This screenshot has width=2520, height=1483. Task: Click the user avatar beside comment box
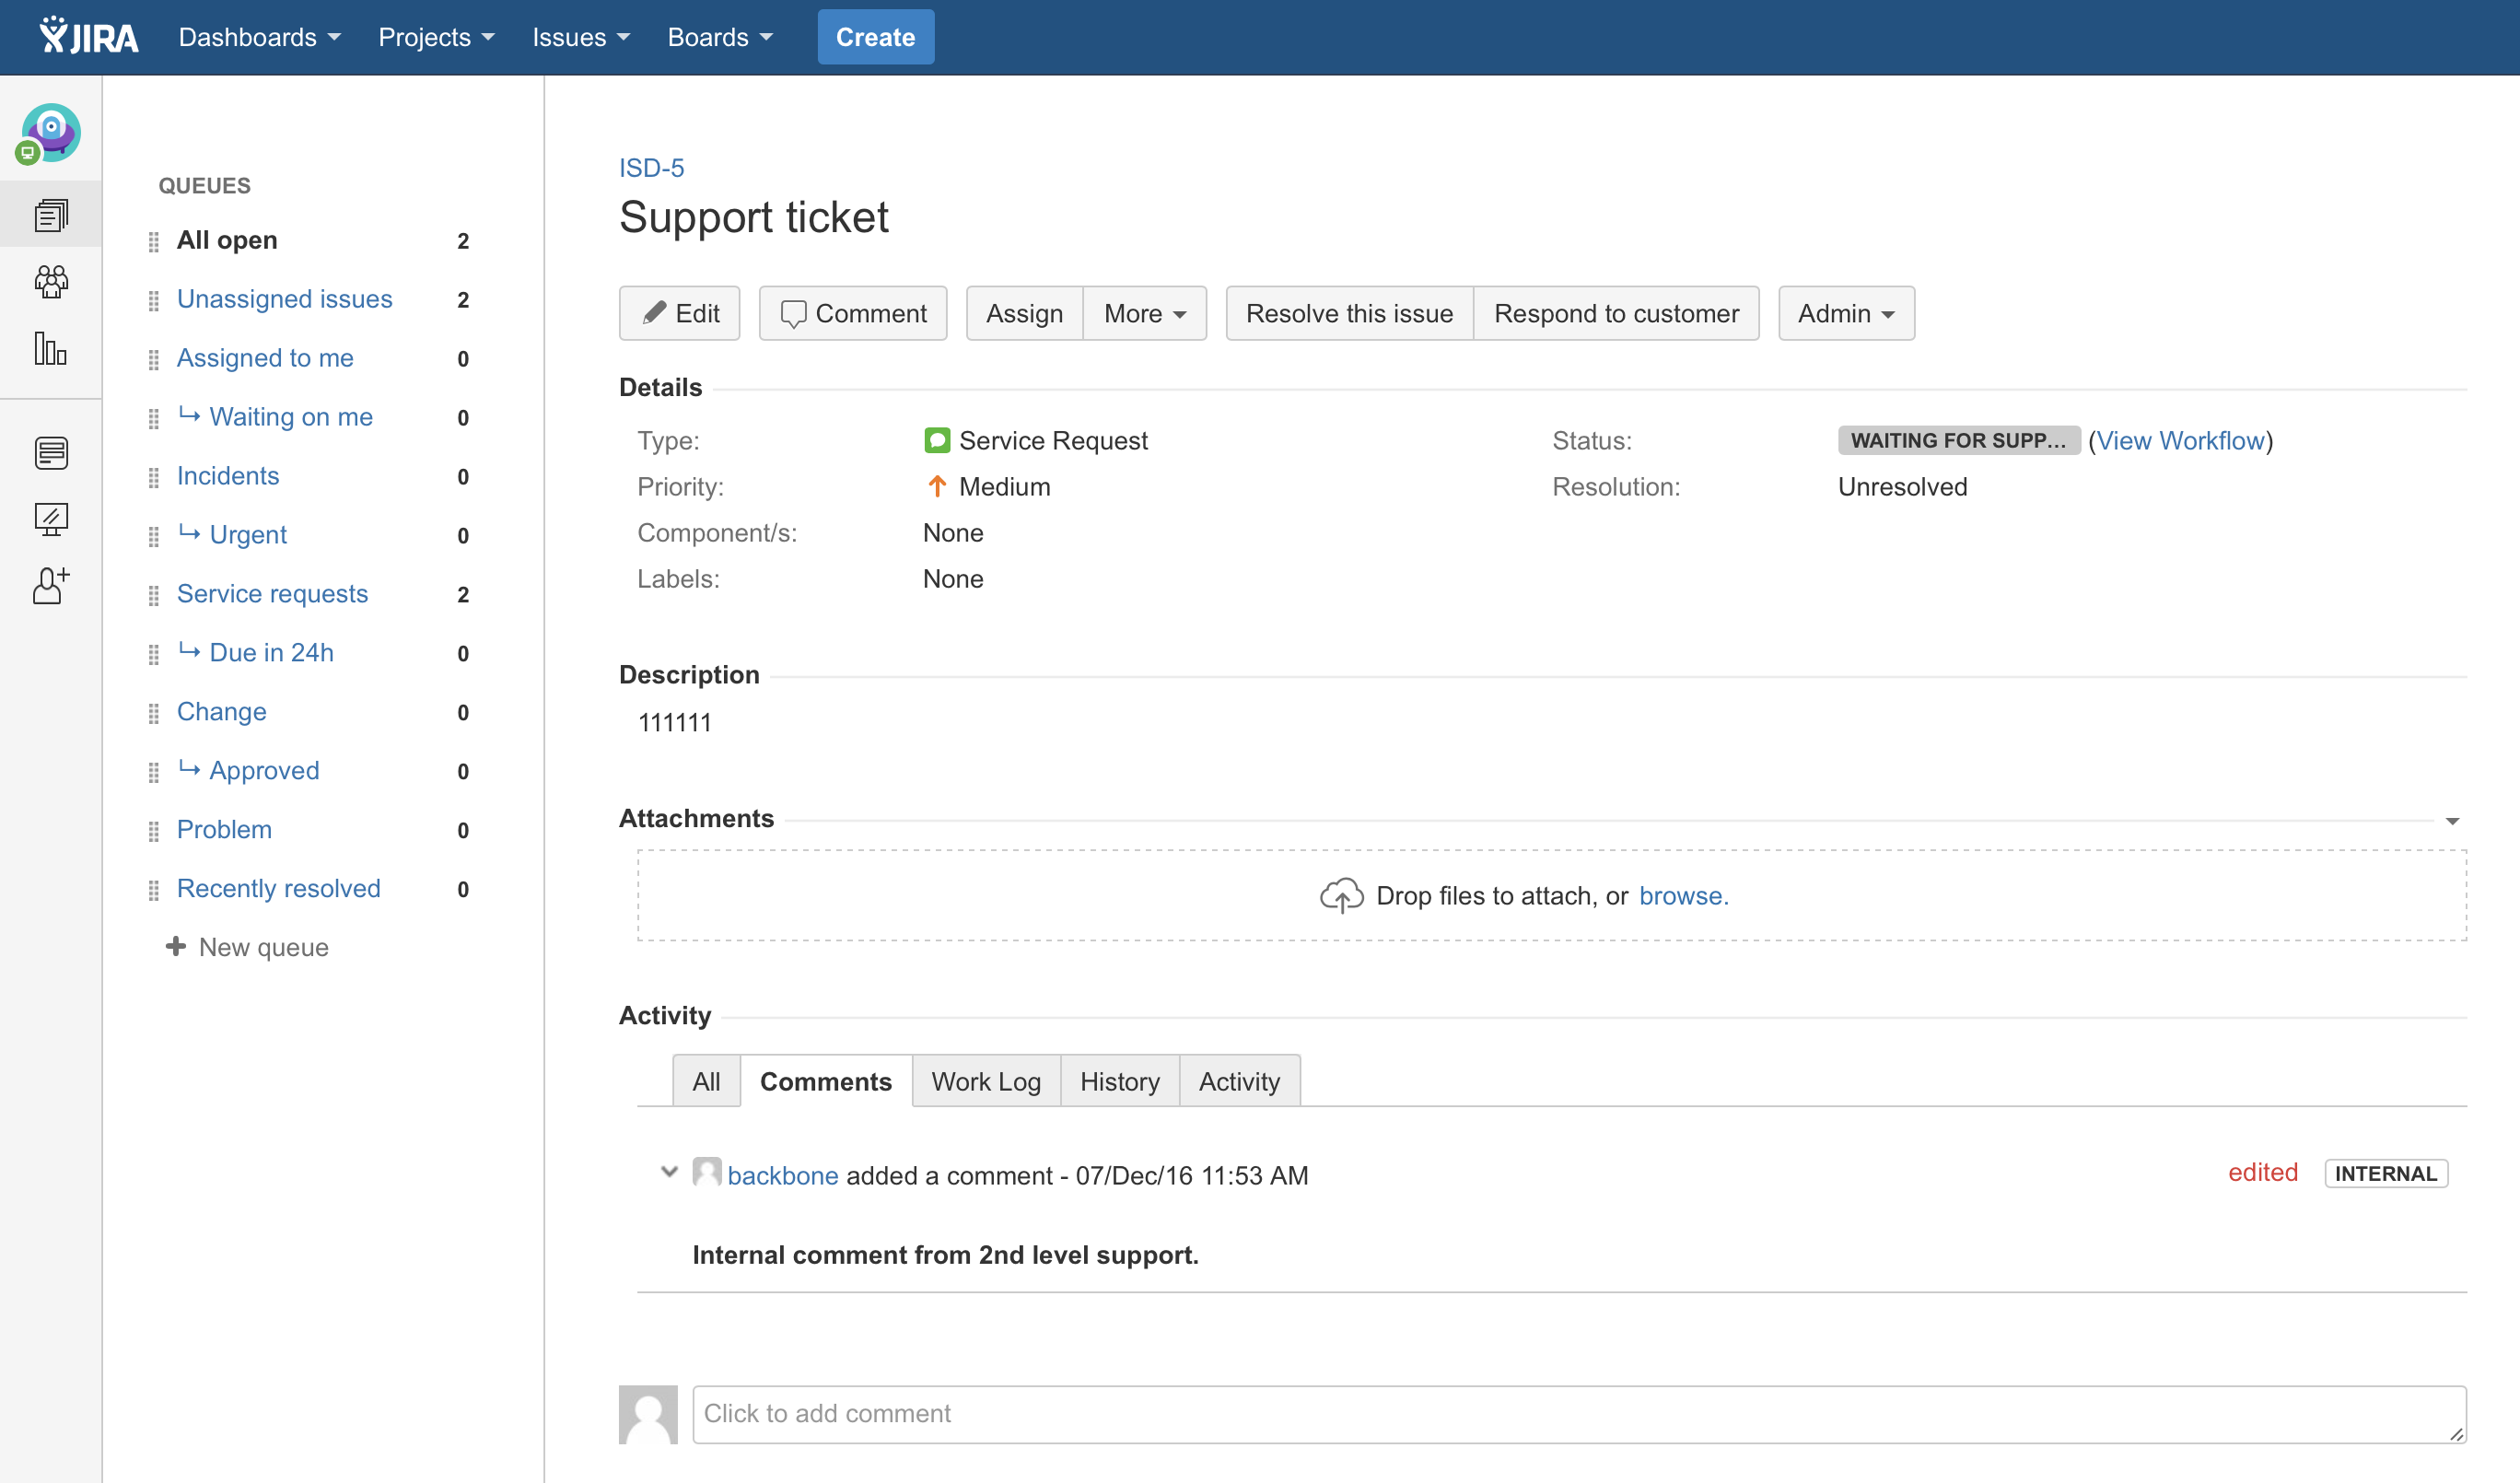(x=648, y=1414)
